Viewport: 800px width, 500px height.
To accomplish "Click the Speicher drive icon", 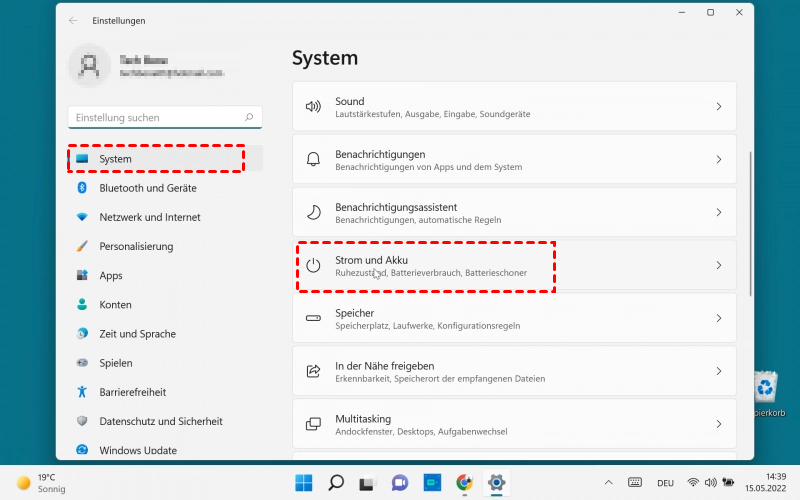I will click(313, 318).
